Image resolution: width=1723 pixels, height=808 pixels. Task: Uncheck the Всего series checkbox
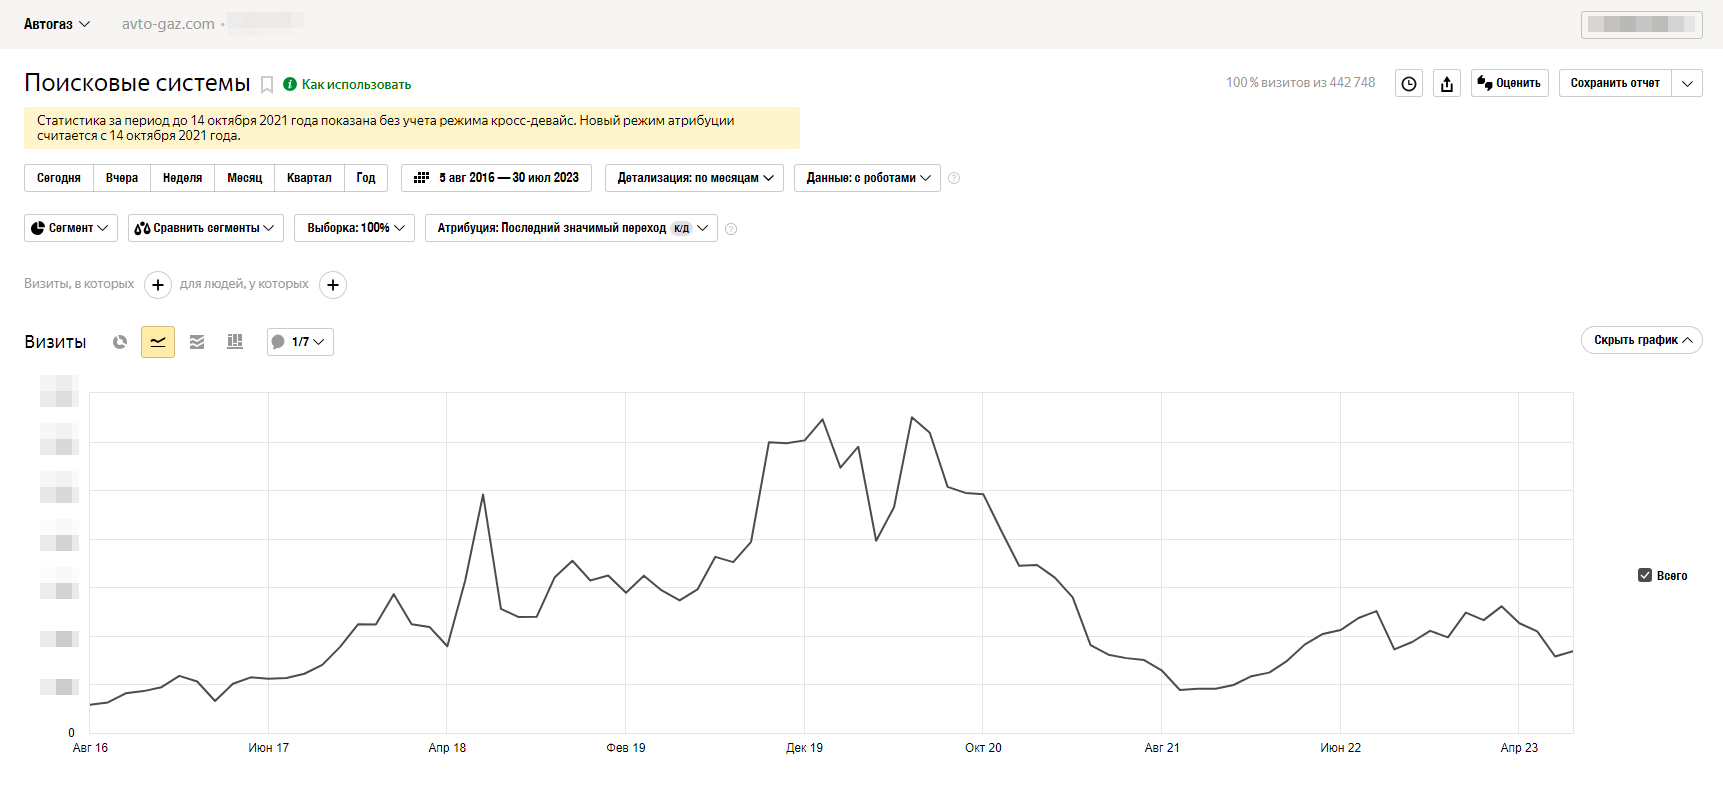(x=1645, y=575)
